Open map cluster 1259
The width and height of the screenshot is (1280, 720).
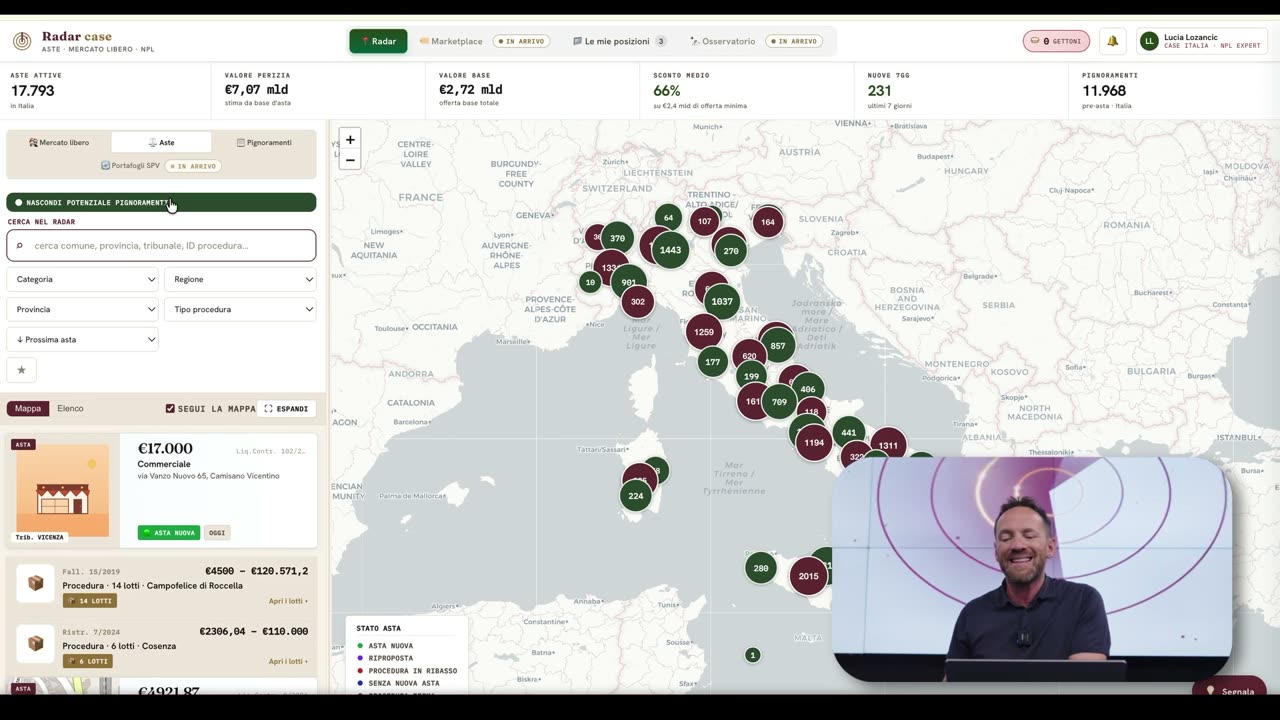coord(704,332)
